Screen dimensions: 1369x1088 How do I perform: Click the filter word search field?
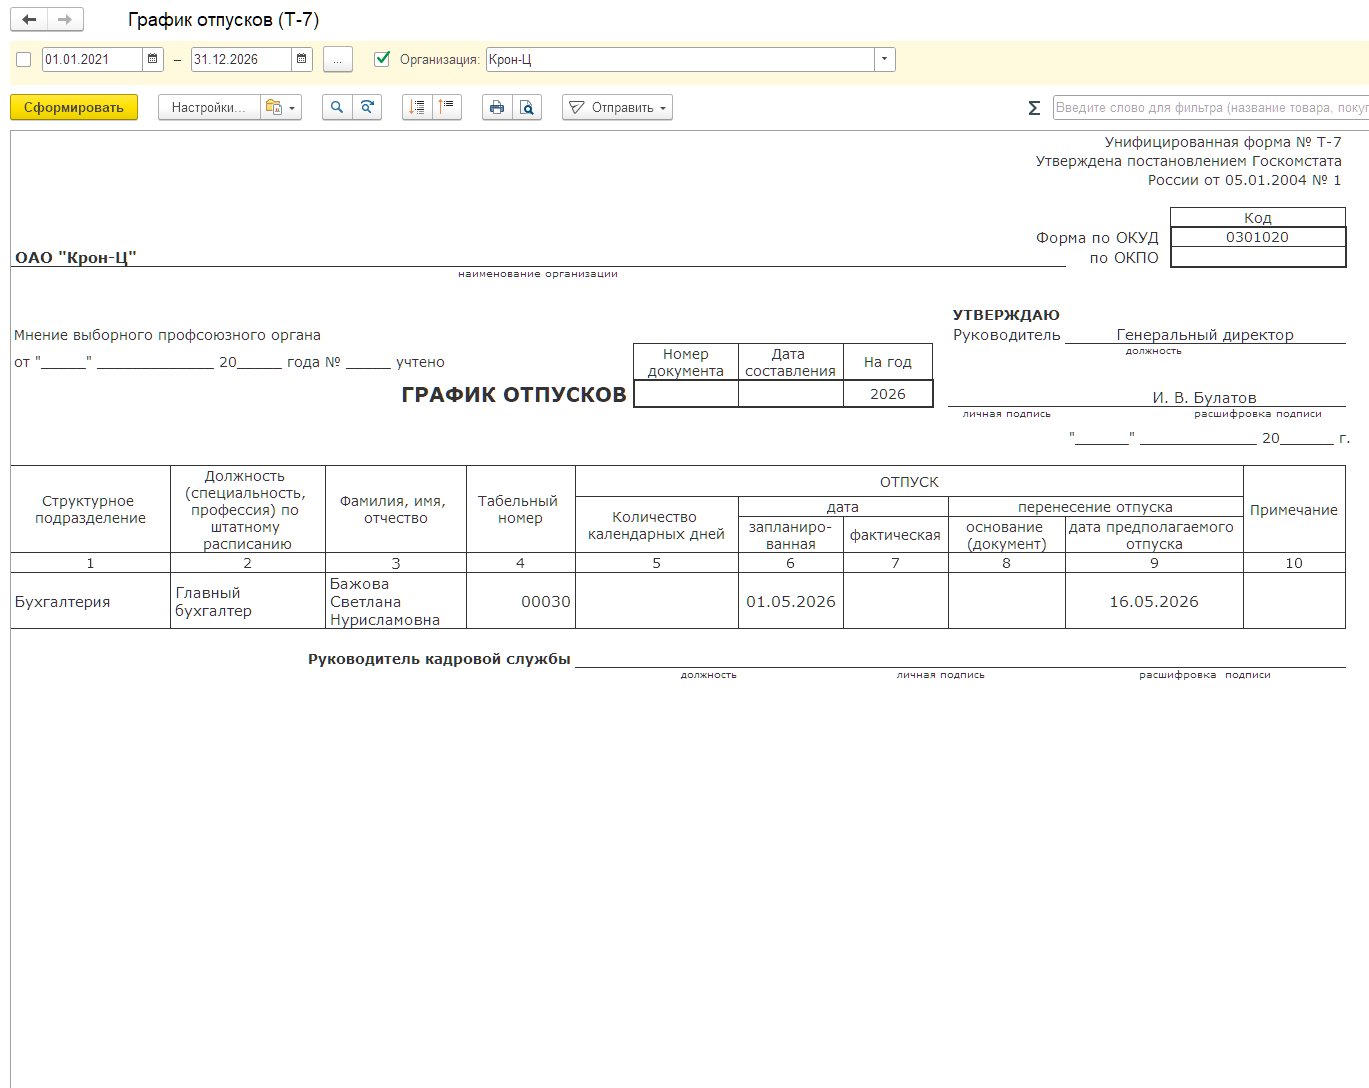click(x=1210, y=107)
